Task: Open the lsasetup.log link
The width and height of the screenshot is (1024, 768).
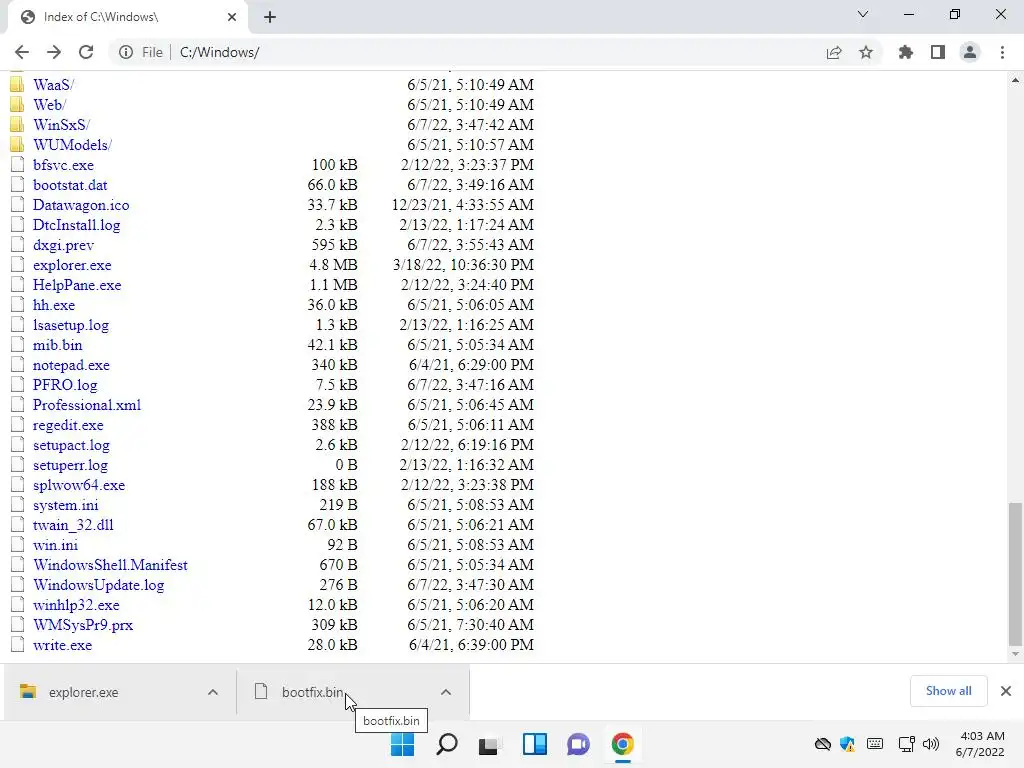Action: coord(71,325)
